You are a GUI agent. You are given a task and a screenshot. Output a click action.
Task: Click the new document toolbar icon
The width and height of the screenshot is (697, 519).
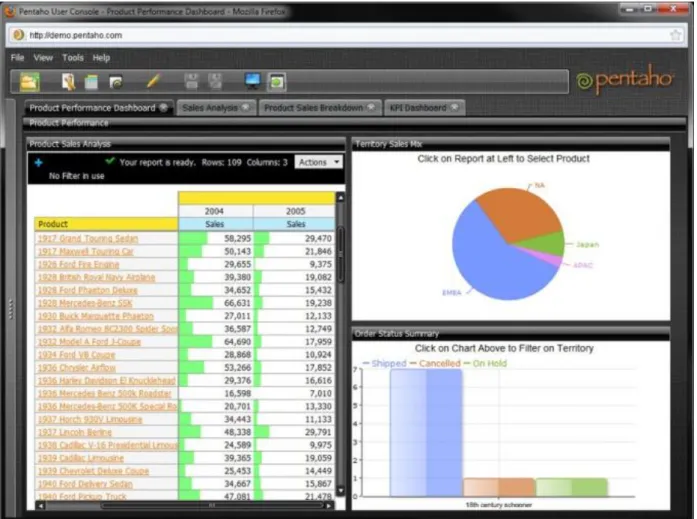click(68, 82)
